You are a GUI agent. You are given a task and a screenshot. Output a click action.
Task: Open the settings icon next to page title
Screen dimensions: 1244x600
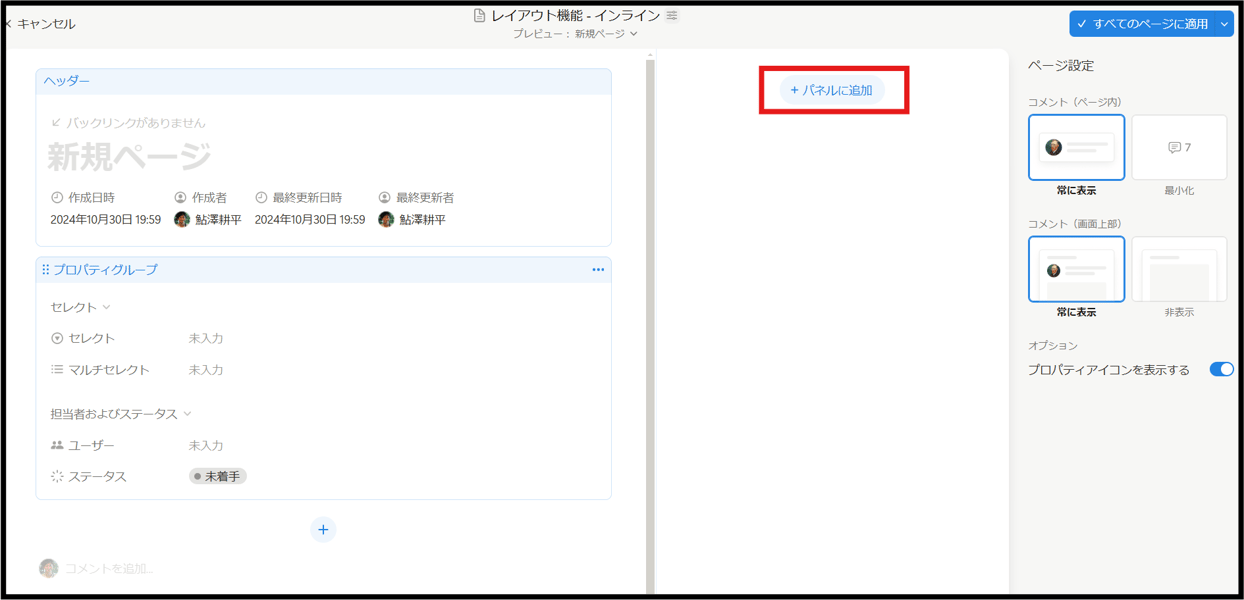coord(671,15)
